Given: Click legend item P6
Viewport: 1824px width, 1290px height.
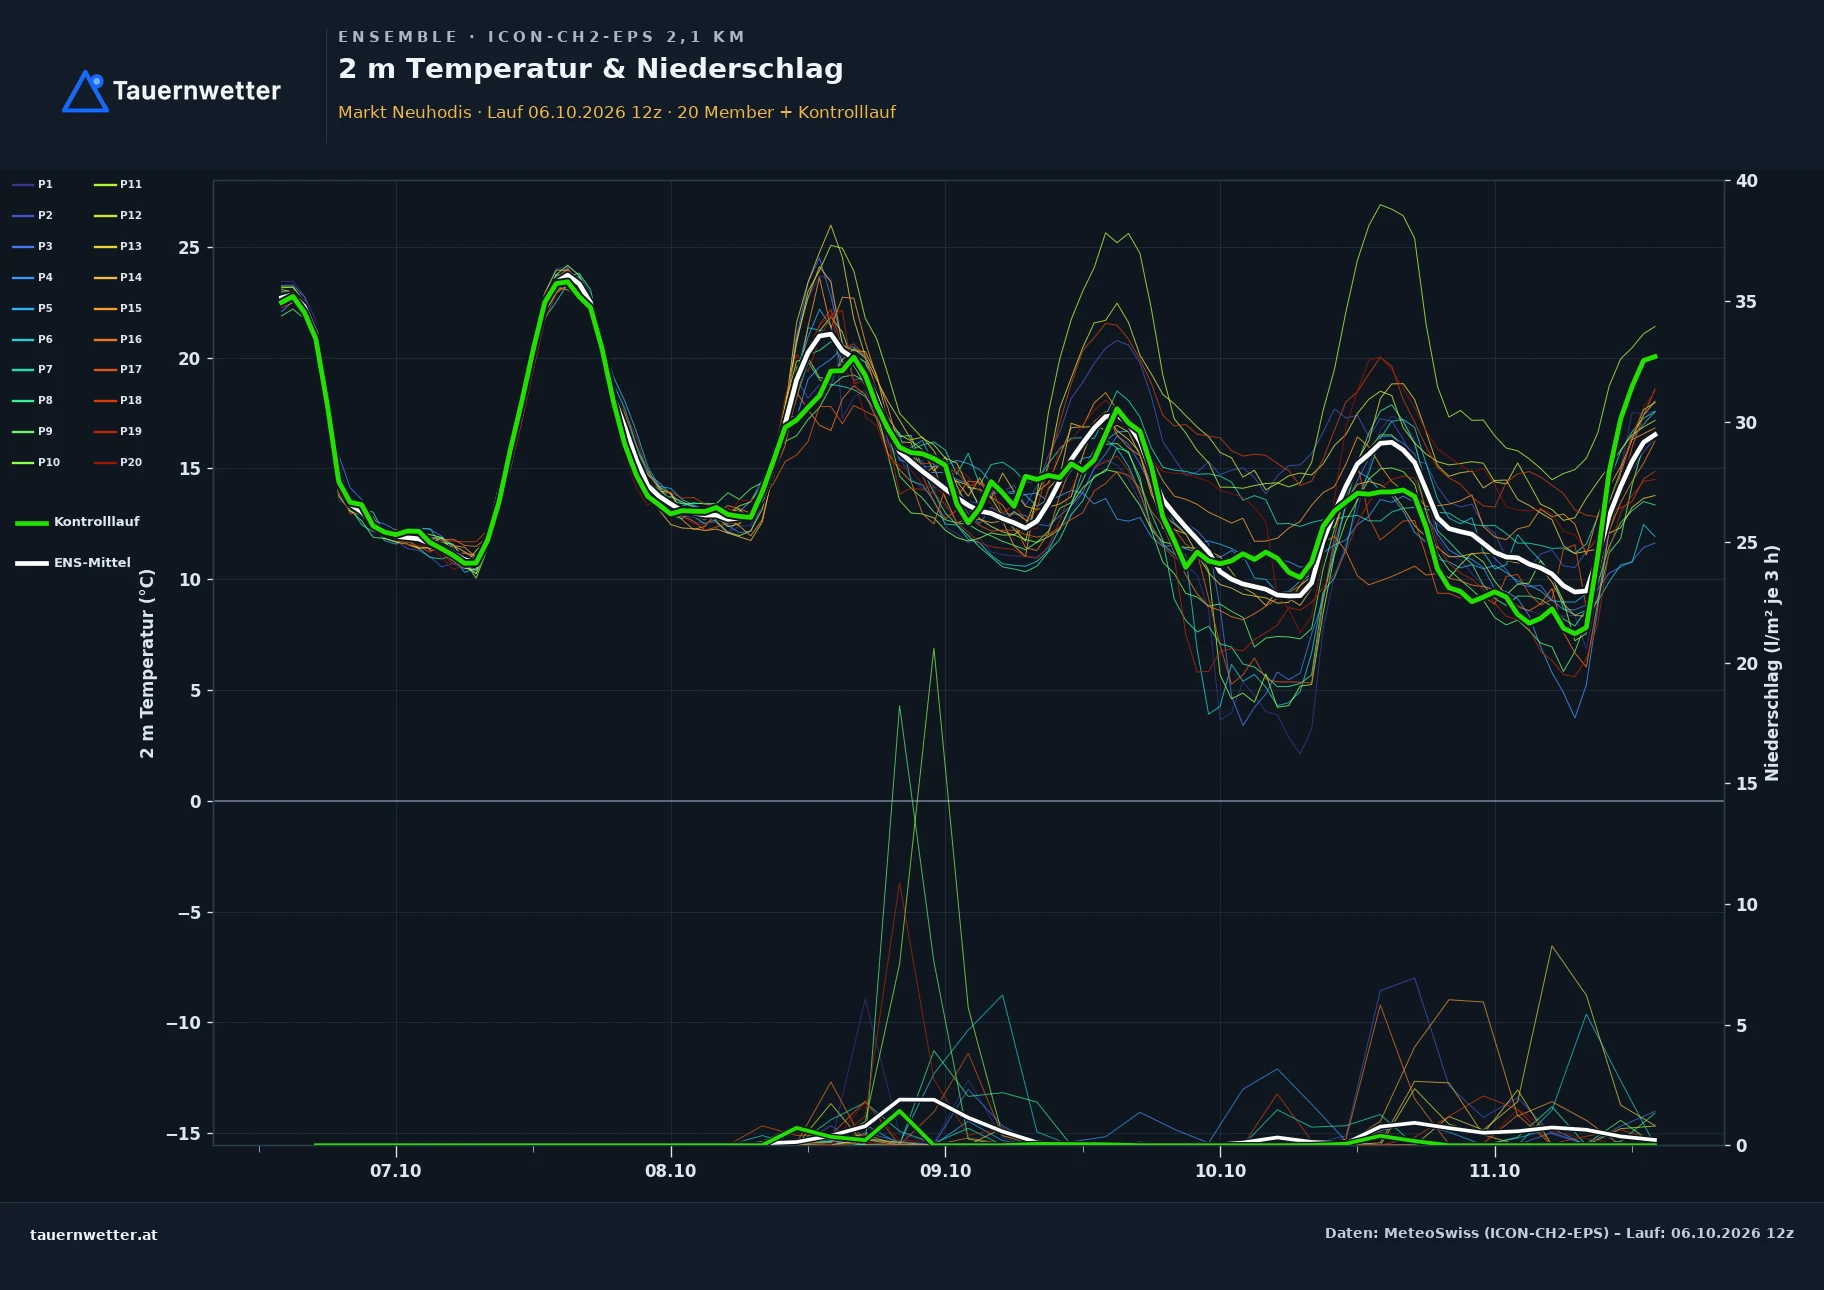Looking at the screenshot, I should click(32, 339).
